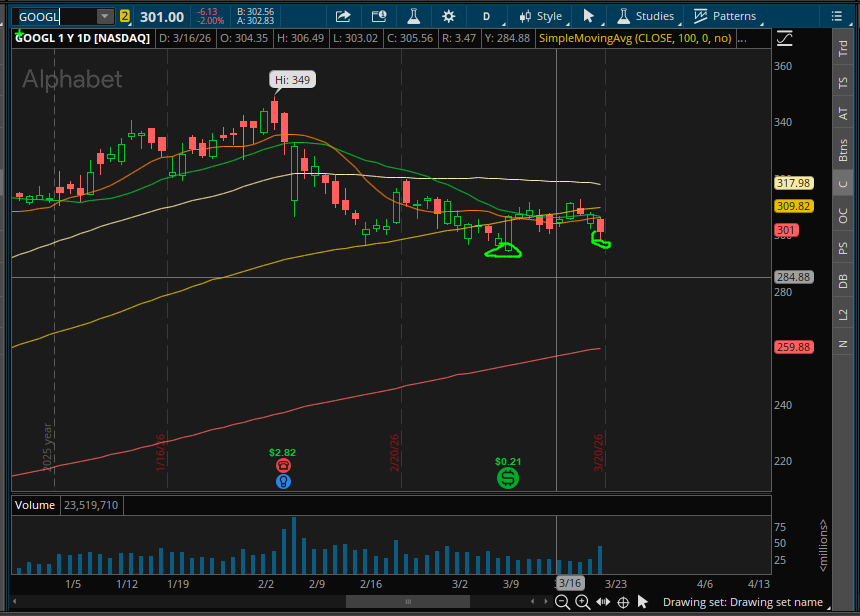Open the Studies menu
This screenshot has height=616, width=860.
point(647,16)
